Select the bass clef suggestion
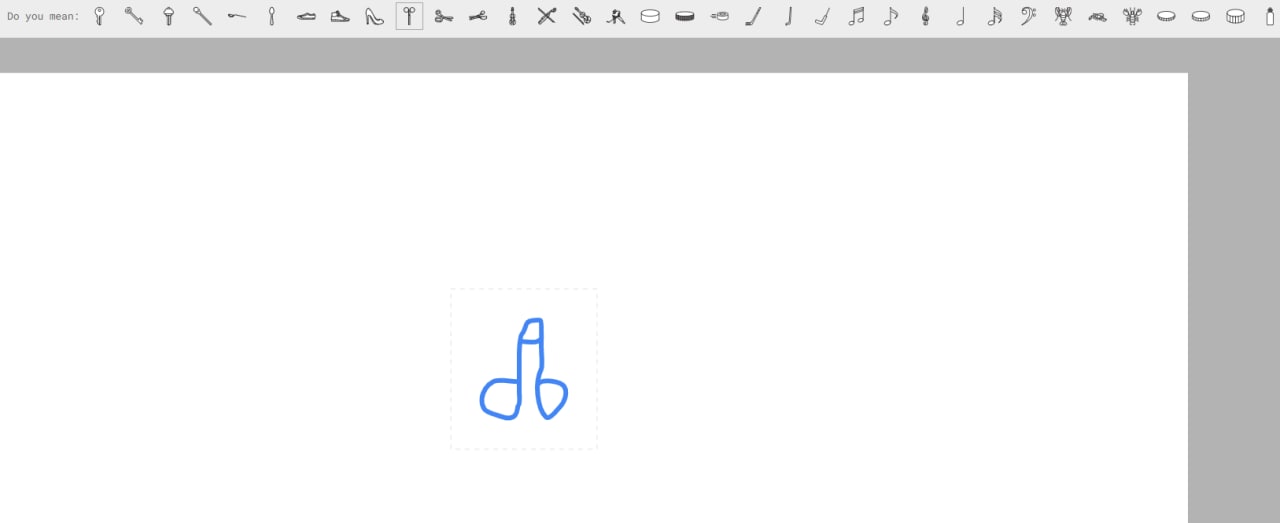Screen dimensions: 1280x523 1028,16
